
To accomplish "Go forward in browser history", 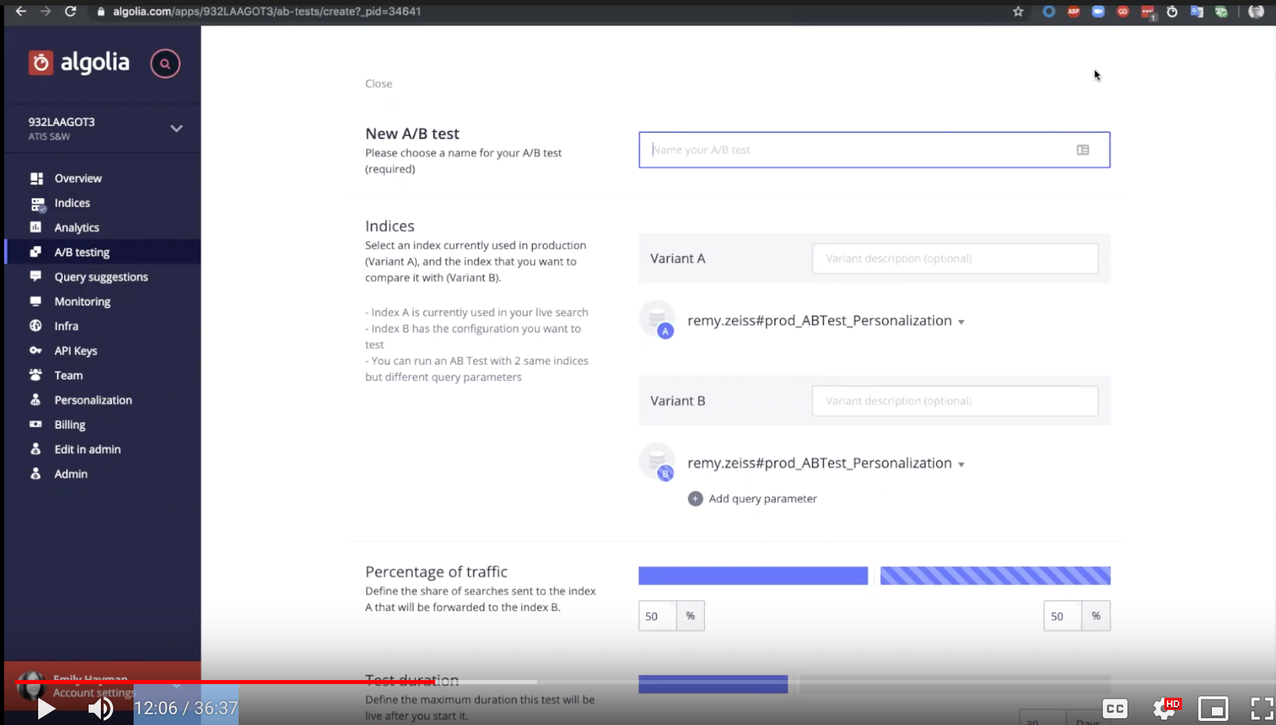I will 45,12.
